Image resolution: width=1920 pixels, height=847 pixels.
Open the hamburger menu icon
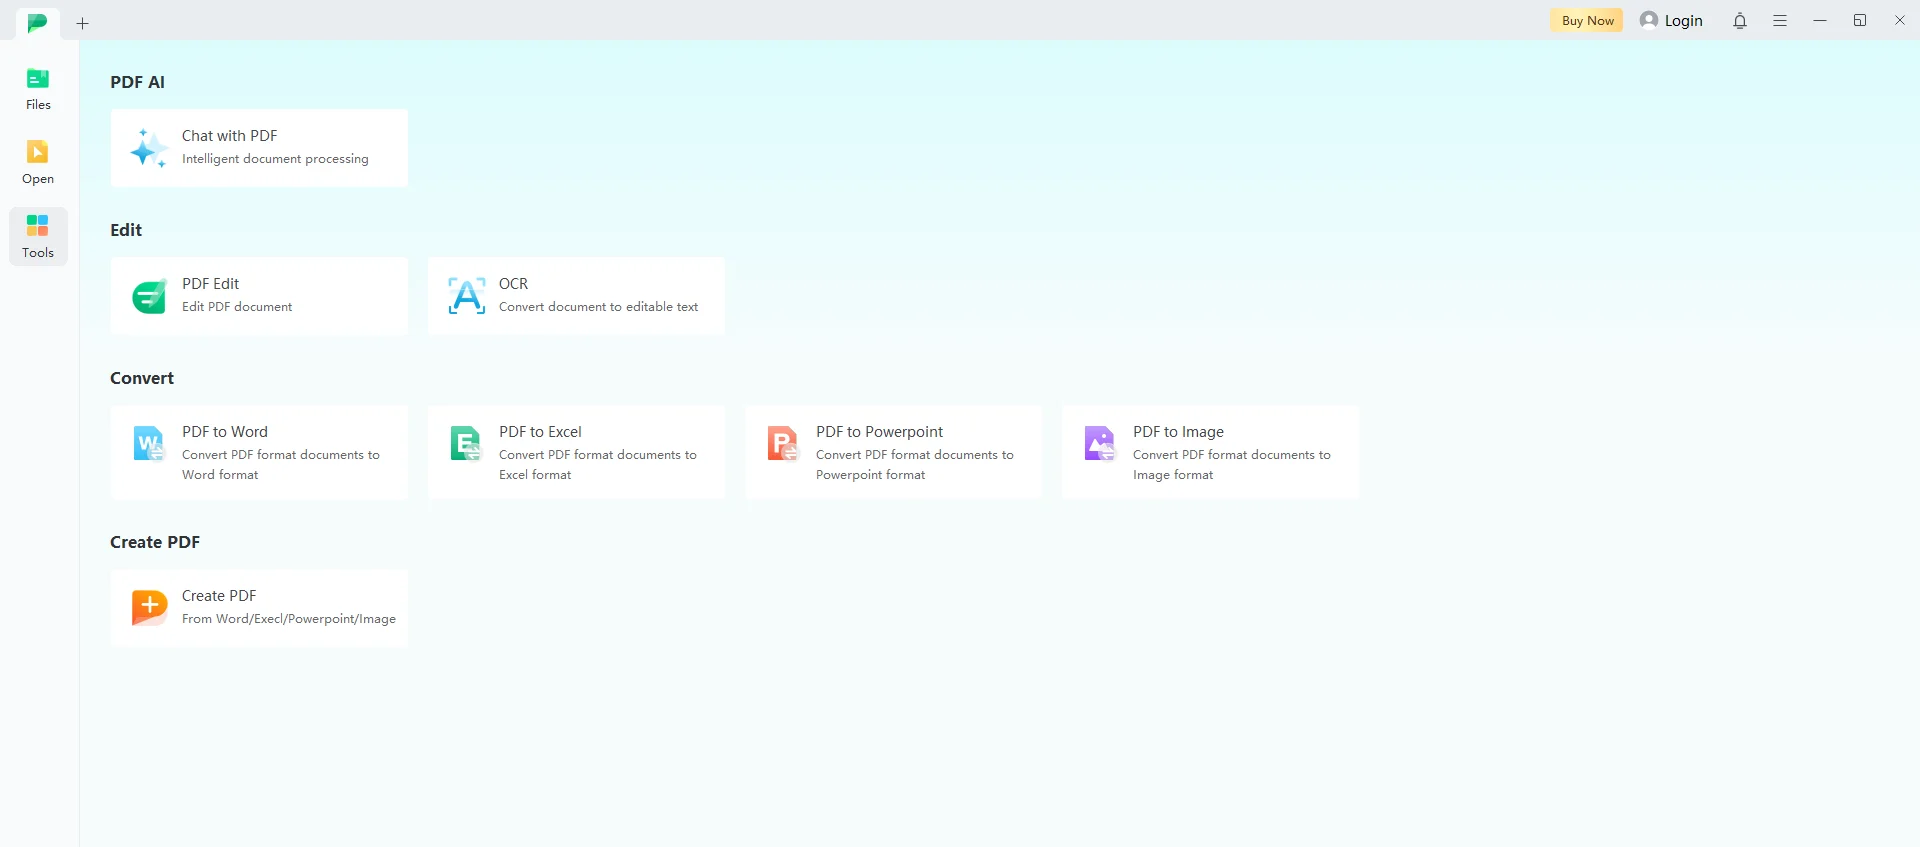tap(1780, 21)
